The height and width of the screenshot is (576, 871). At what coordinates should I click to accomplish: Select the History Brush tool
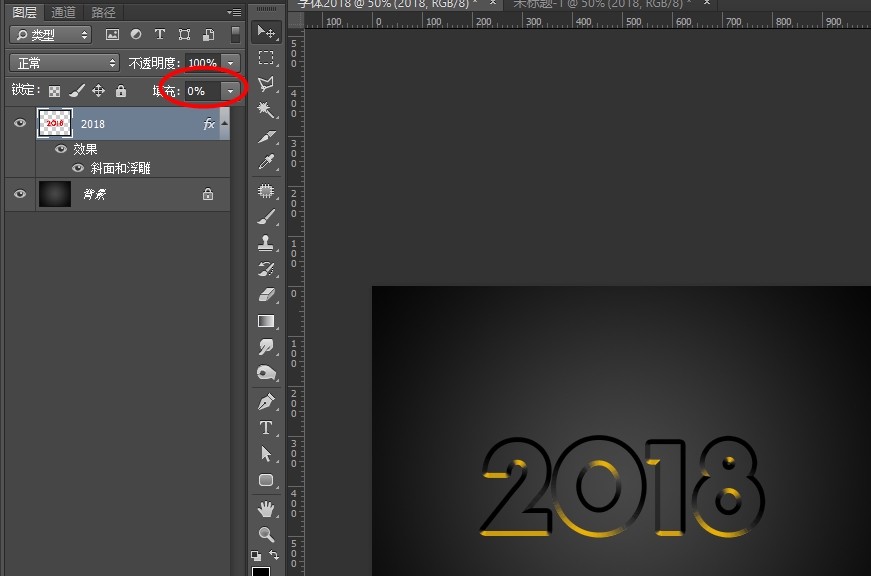pyautogui.click(x=266, y=269)
